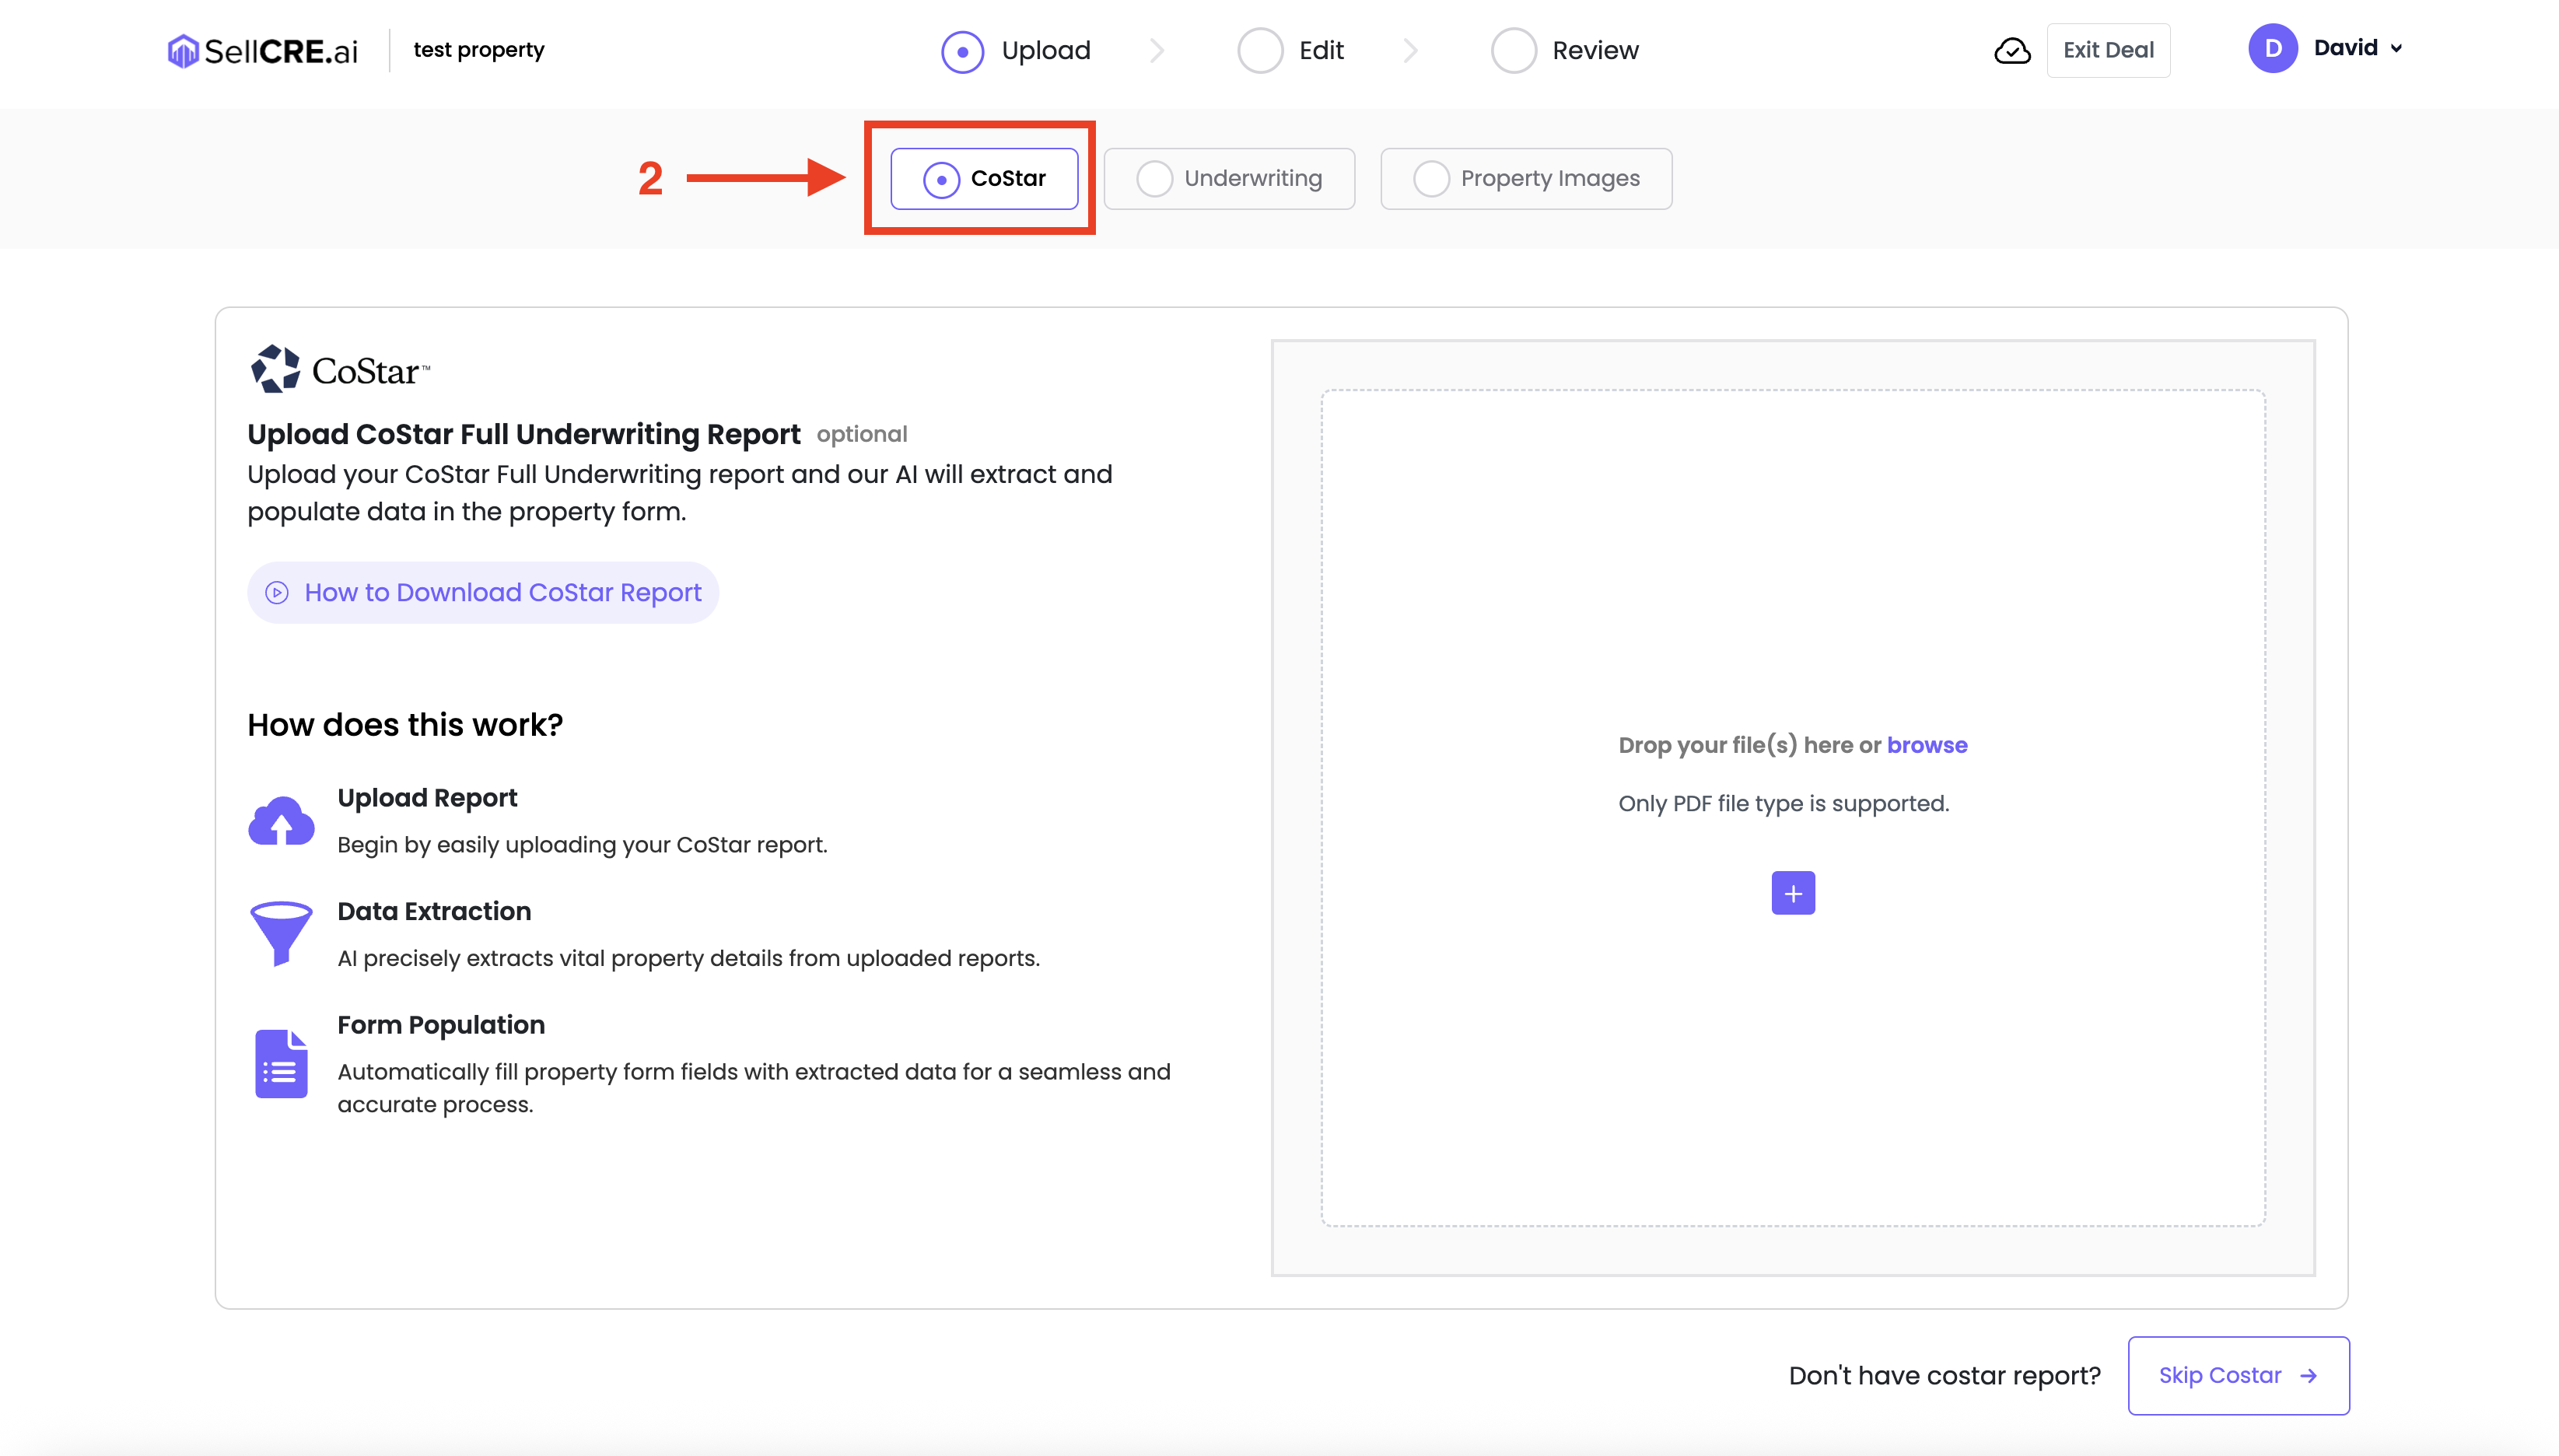The height and width of the screenshot is (1456, 2559).
Task: Click the browse link in dropzone
Action: tap(1926, 745)
